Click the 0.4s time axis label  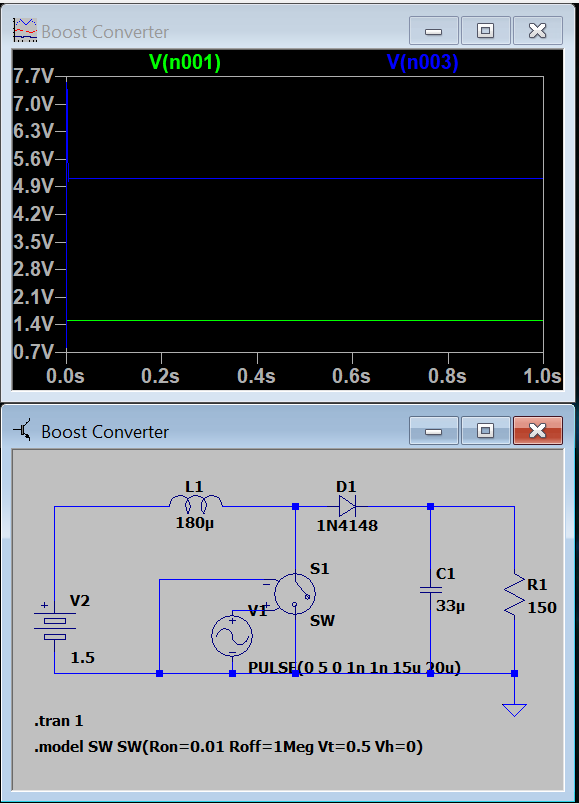(256, 376)
